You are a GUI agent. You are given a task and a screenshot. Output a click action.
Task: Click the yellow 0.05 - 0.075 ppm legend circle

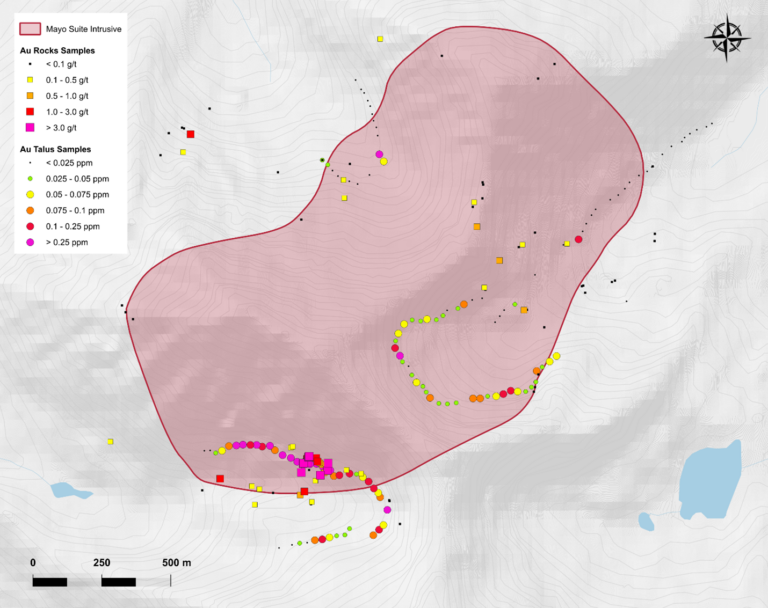(x=31, y=194)
